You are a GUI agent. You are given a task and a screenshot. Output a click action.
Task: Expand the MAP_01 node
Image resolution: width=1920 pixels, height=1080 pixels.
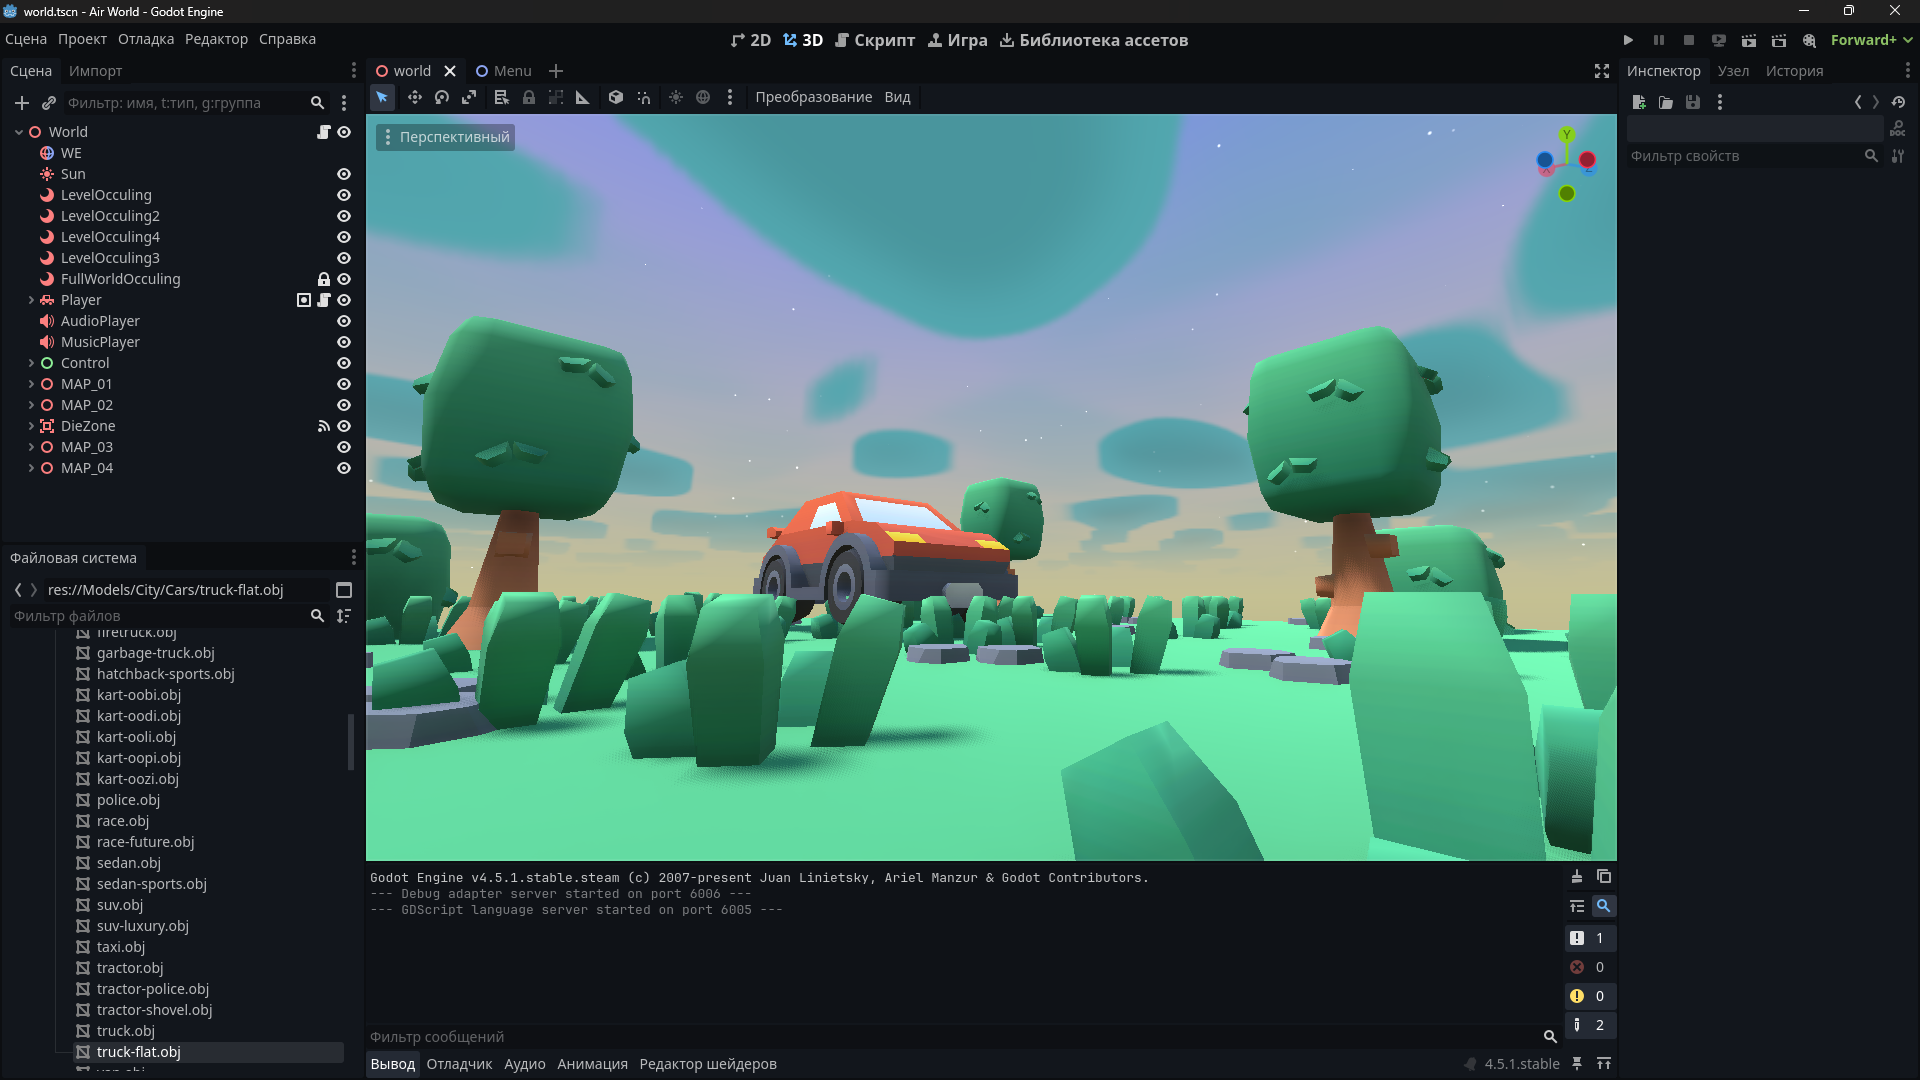pos(31,384)
